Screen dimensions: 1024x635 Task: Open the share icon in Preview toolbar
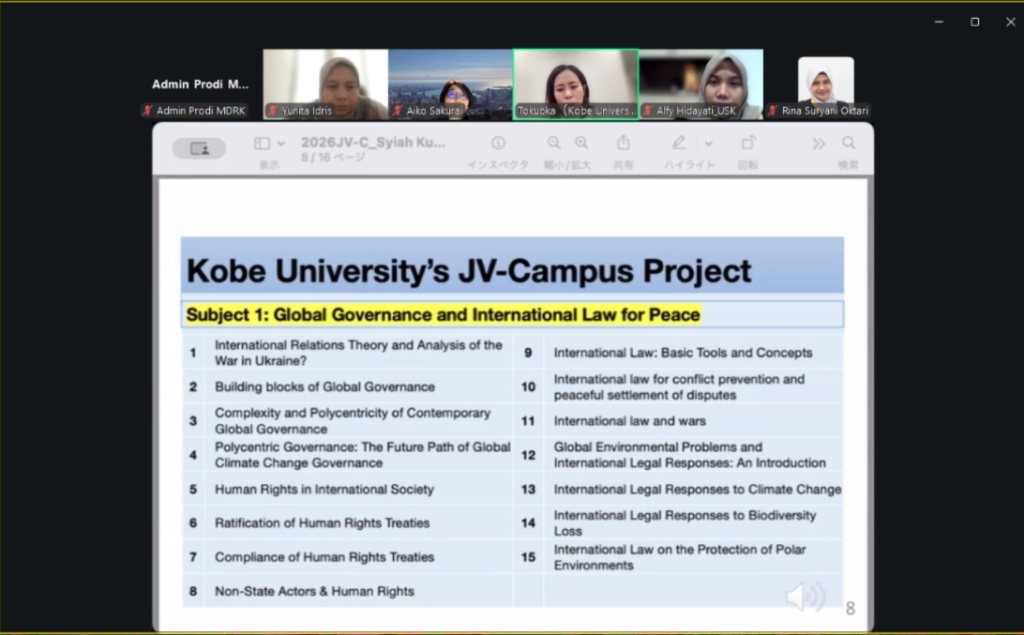point(624,142)
